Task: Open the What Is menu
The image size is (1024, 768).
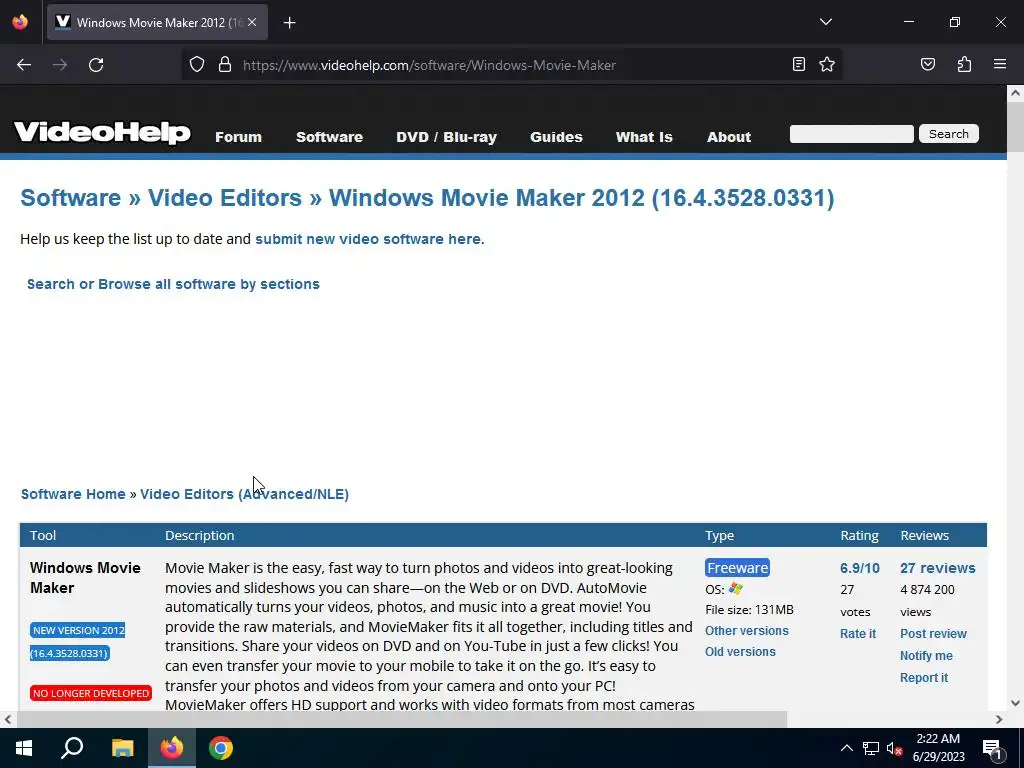Action: coord(644,137)
